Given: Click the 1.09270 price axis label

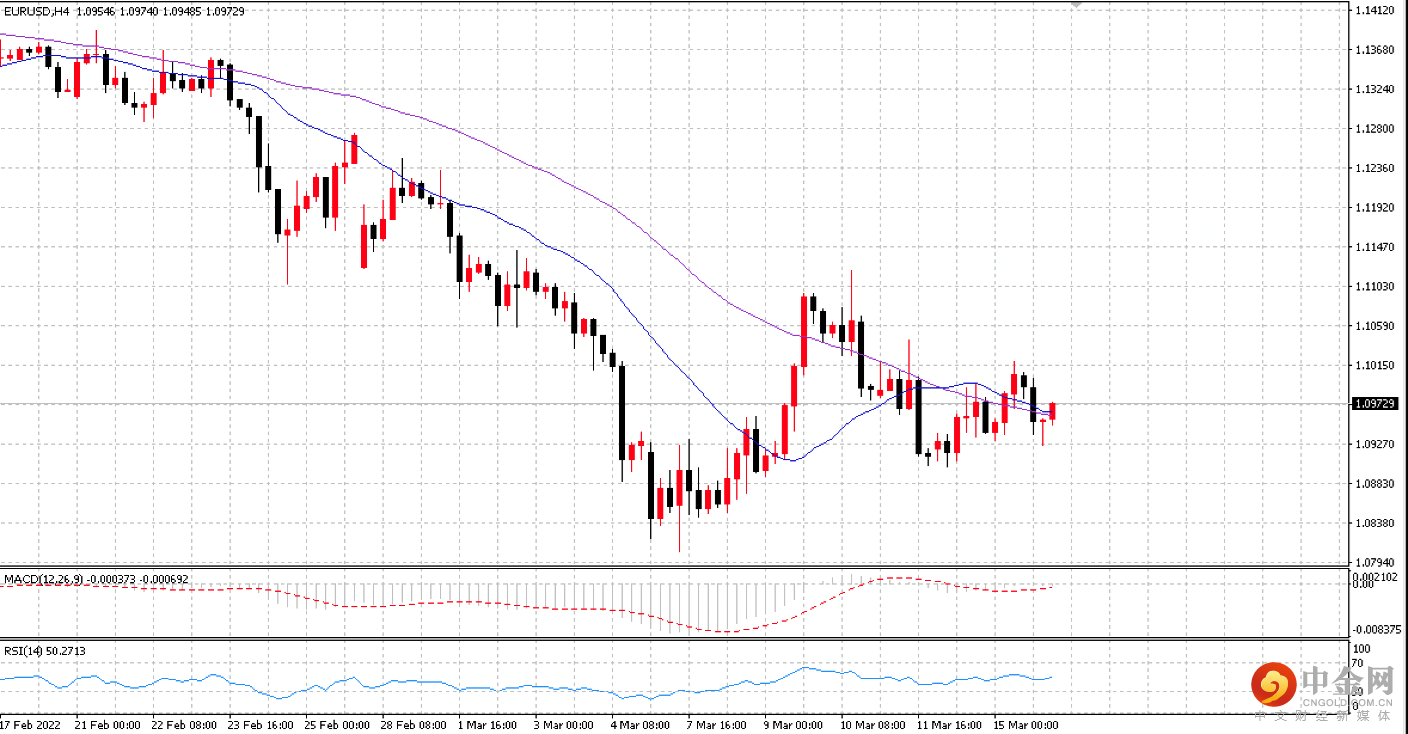Looking at the screenshot, I should click(x=1373, y=444).
